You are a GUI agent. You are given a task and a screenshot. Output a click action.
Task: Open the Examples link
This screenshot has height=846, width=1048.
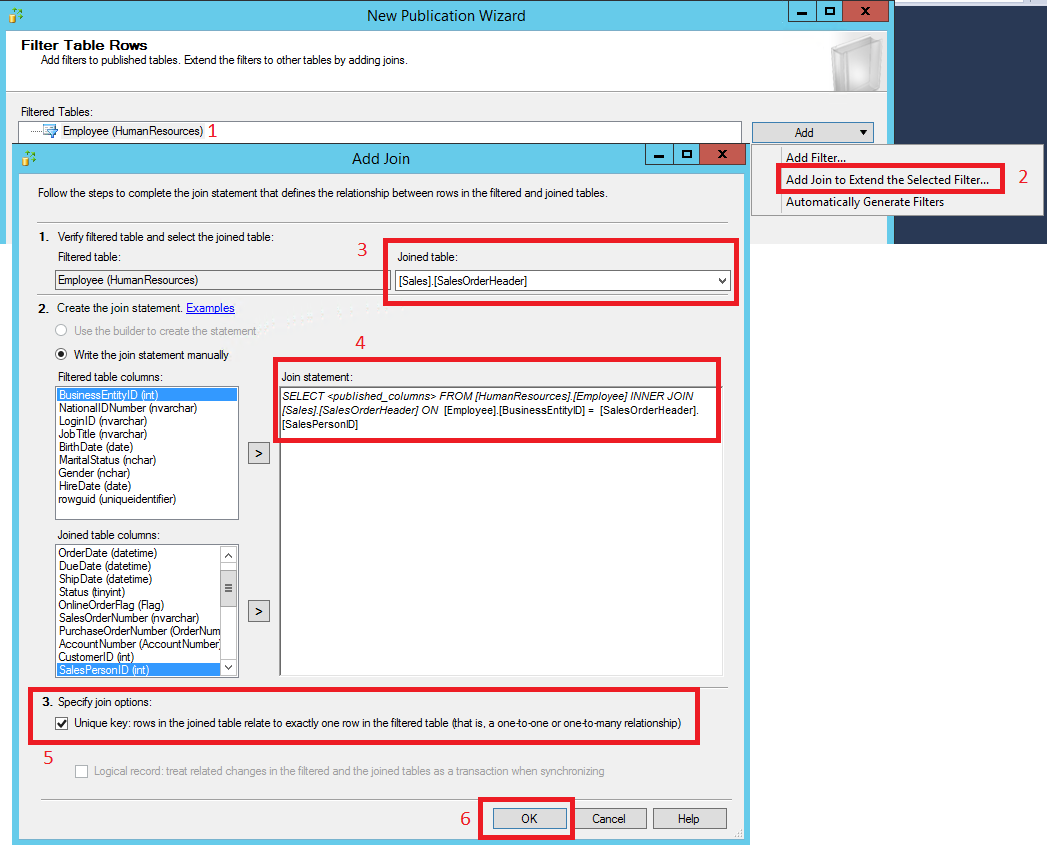(210, 307)
